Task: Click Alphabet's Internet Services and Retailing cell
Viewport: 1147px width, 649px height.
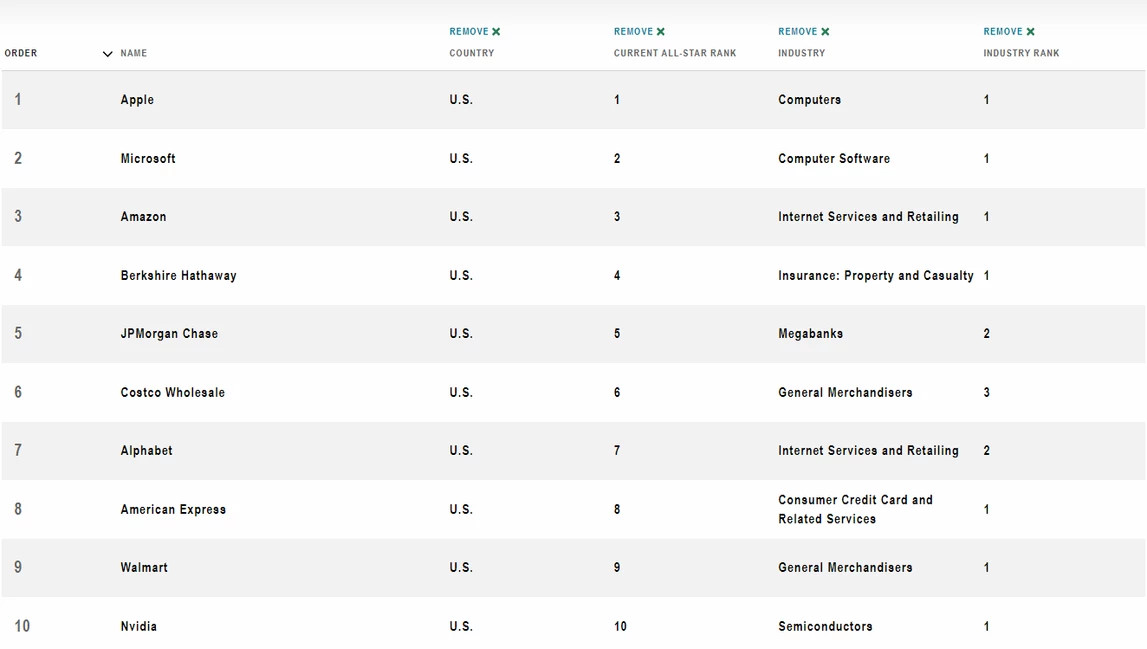Action: (868, 451)
